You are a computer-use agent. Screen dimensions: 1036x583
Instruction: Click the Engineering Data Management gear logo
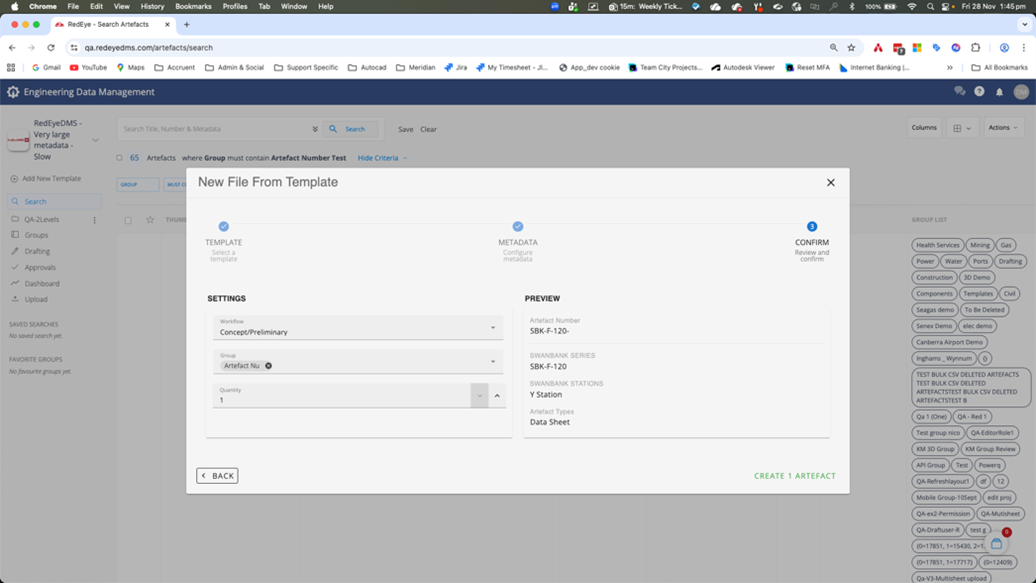coord(13,92)
